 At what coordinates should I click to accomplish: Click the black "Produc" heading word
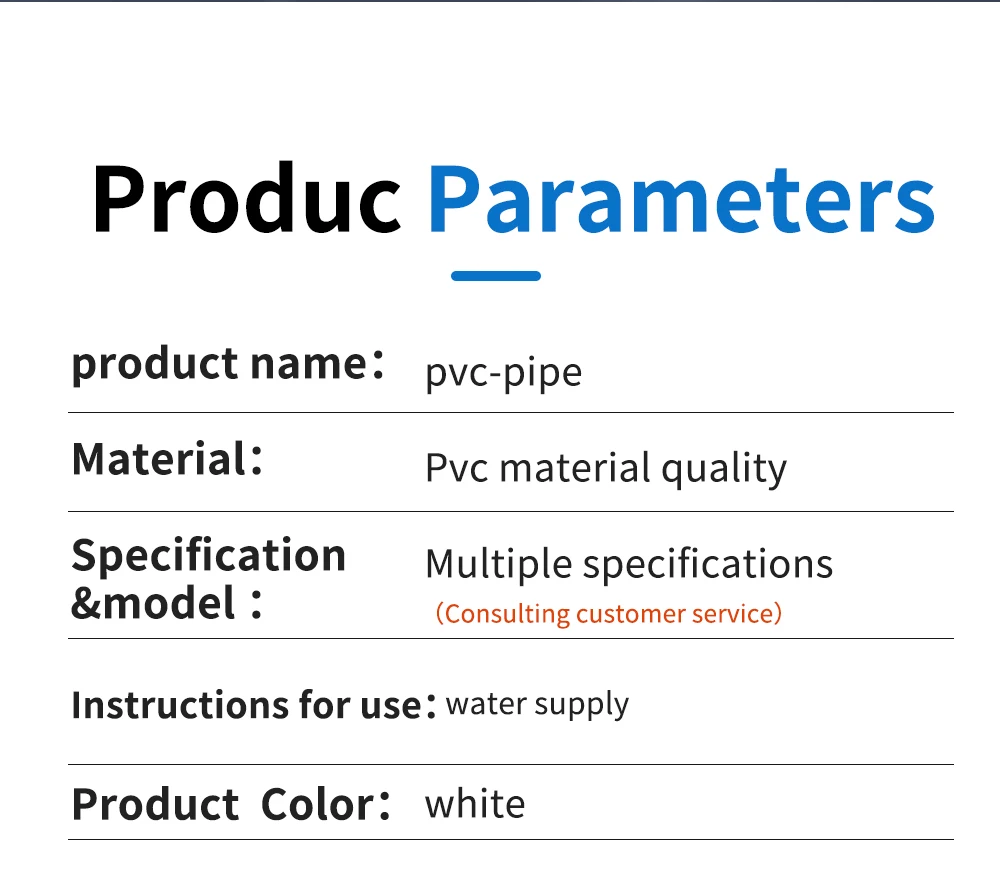(246, 199)
